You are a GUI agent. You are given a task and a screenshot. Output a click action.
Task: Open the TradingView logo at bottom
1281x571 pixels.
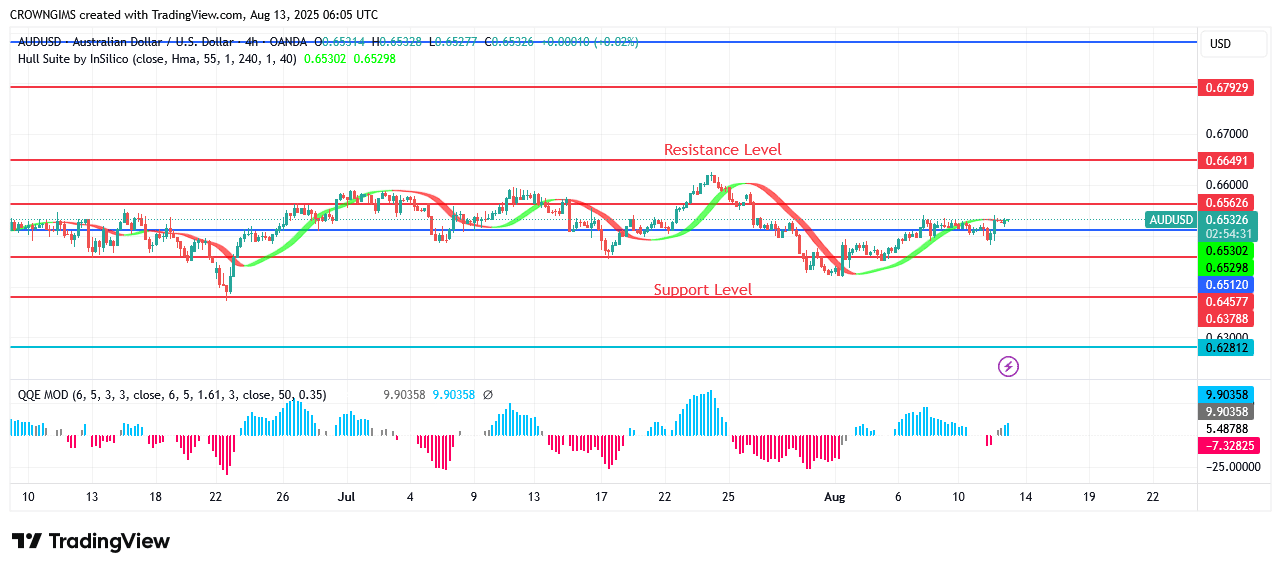tap(91, 541)
